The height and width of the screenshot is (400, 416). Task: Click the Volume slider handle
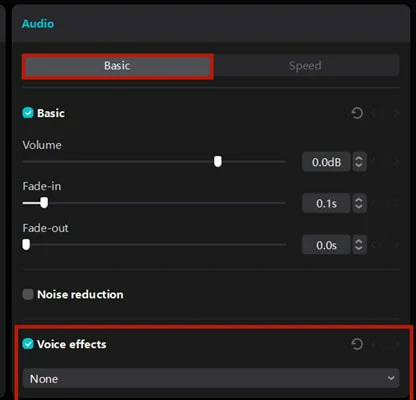(218, 162)
